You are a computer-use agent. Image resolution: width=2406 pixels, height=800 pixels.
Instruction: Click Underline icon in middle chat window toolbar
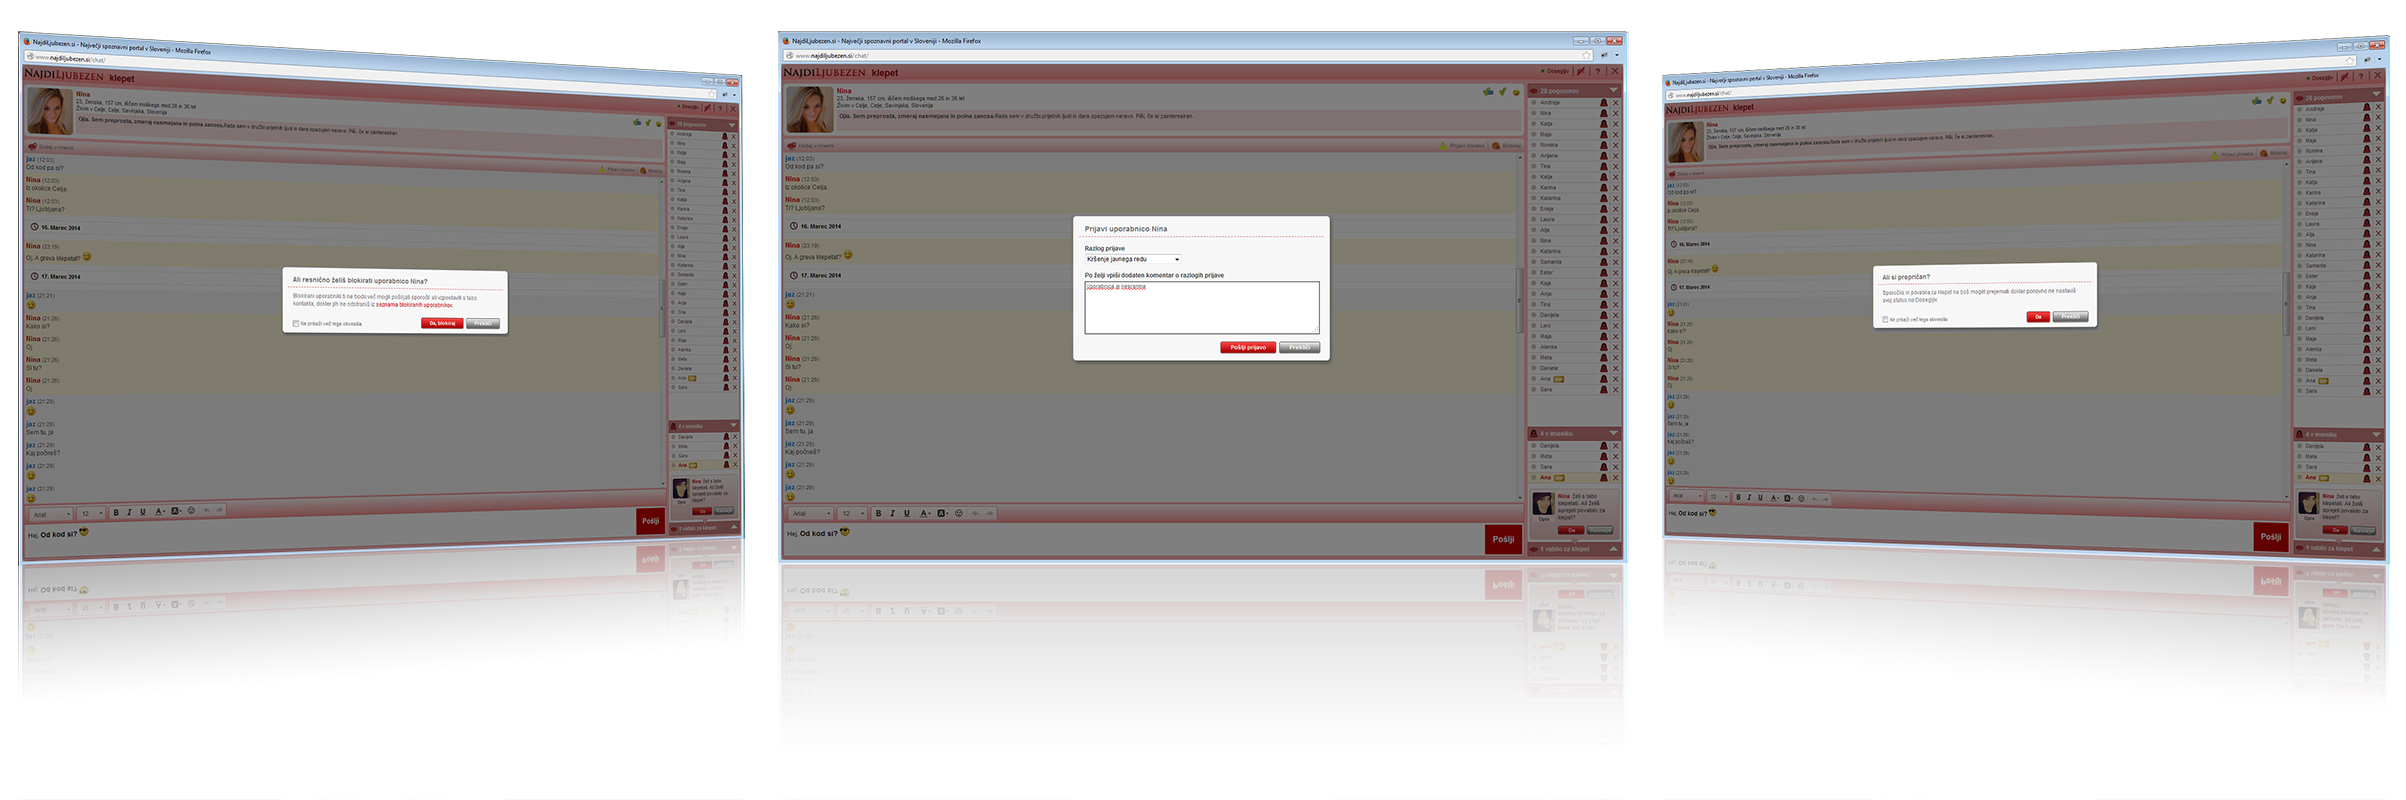907,513
